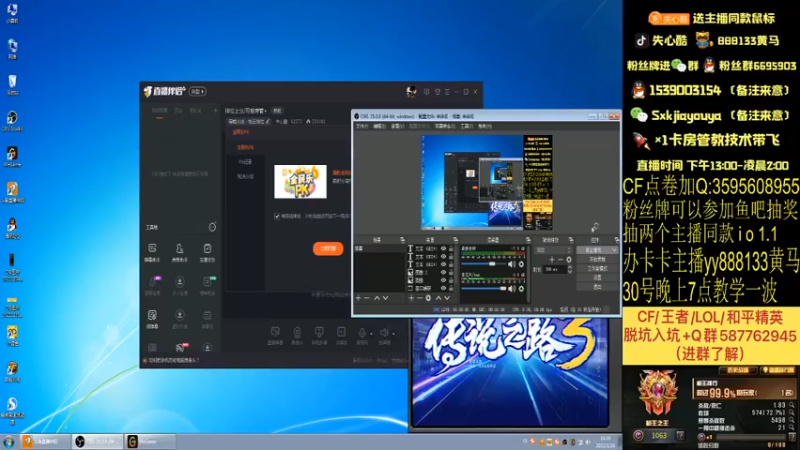Open dropdown beside the microphone icon in 直播伴侣
Image resolution: width=800 pixels, height=450 pixels.
coord(371,333)
